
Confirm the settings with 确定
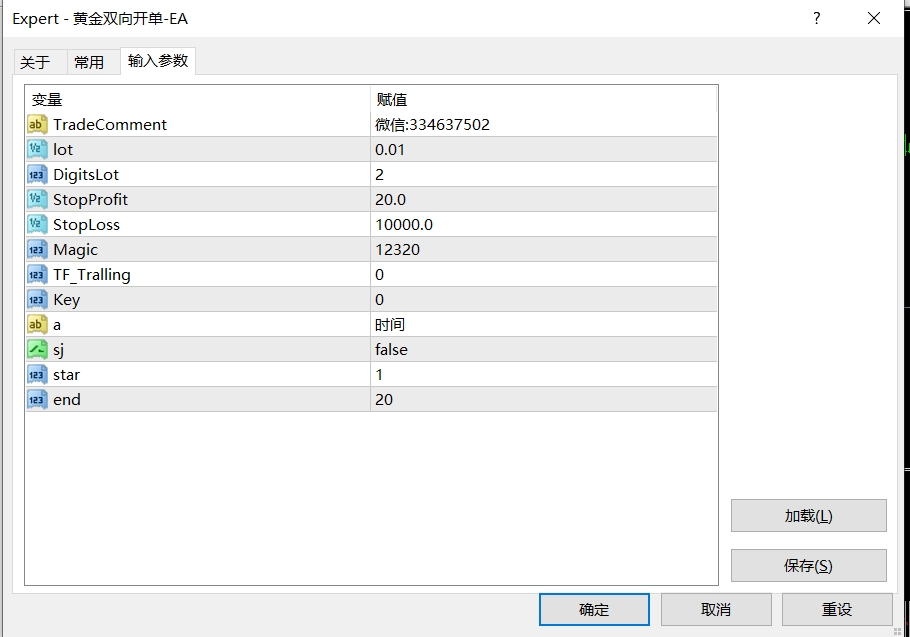tap(594, 608)
